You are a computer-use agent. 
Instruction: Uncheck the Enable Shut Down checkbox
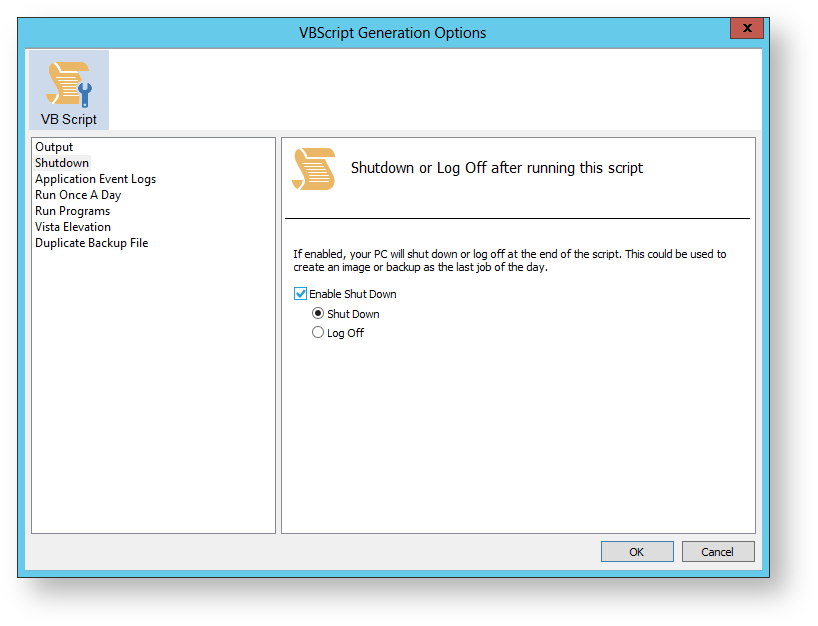click(x=300, y=294)
